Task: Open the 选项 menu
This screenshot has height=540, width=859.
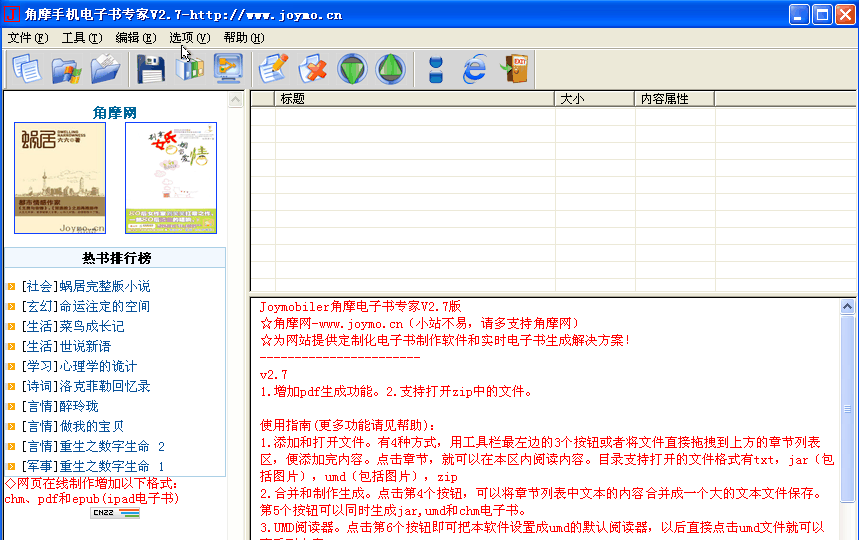Action: point(189,38)
